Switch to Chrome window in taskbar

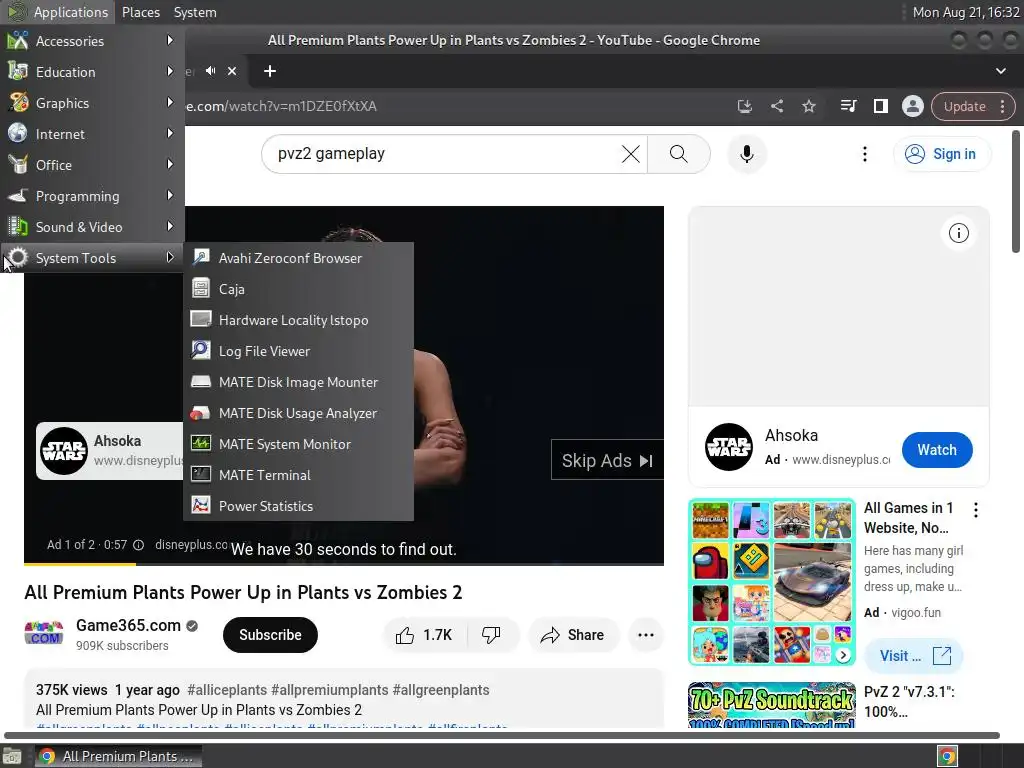[118, 756]
